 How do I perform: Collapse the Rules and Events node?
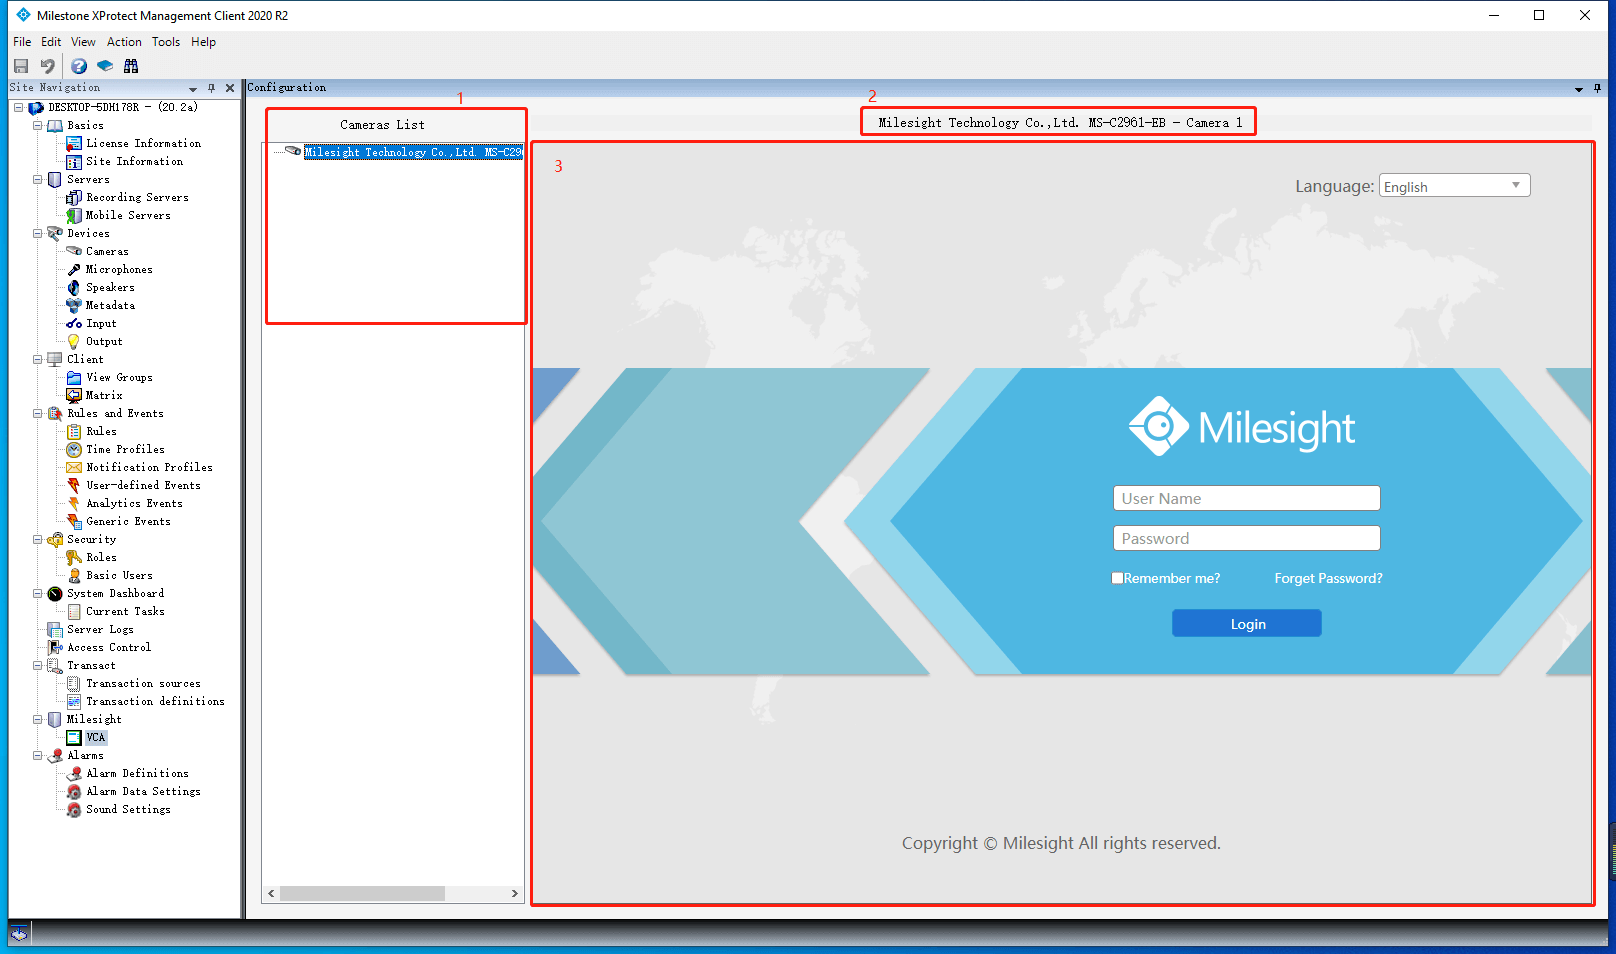[x=37, y=414]
